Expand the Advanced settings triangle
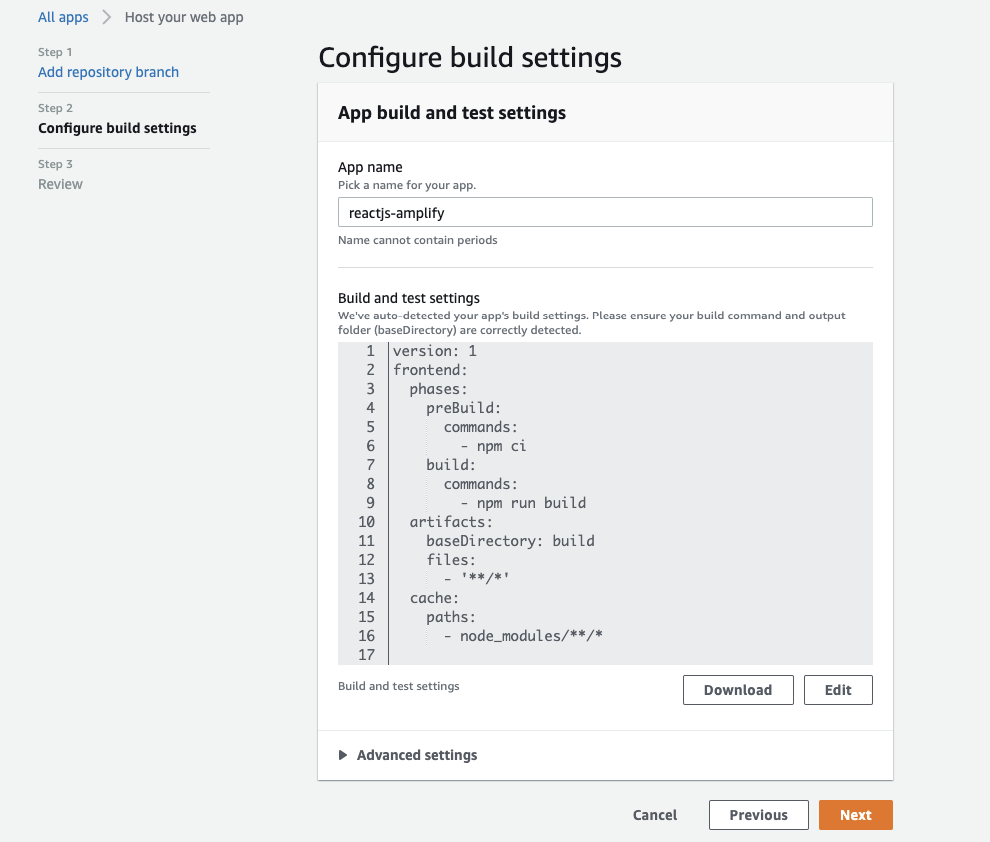Screen dimensions: 990x842 pyautogui.click(x=343, y=755)
